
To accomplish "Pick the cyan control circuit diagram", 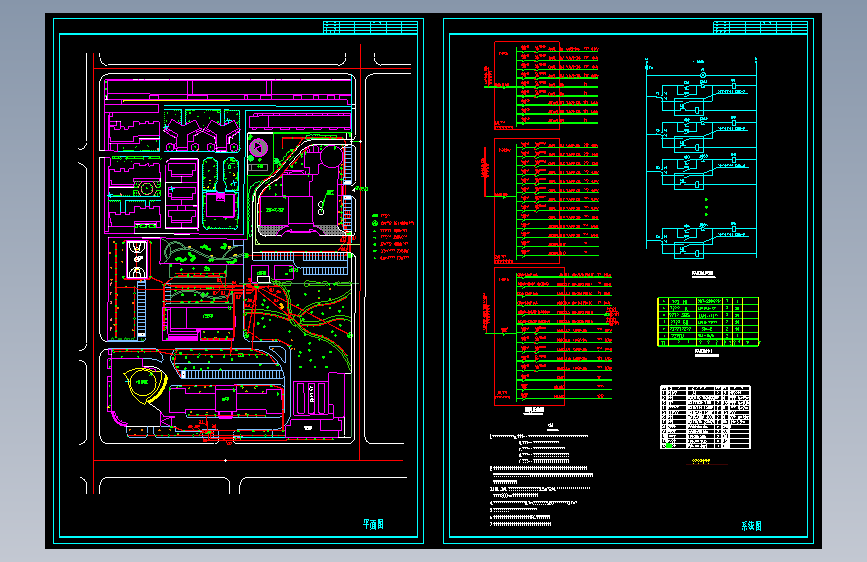I will pyautogui.click(x=701, y=158).
